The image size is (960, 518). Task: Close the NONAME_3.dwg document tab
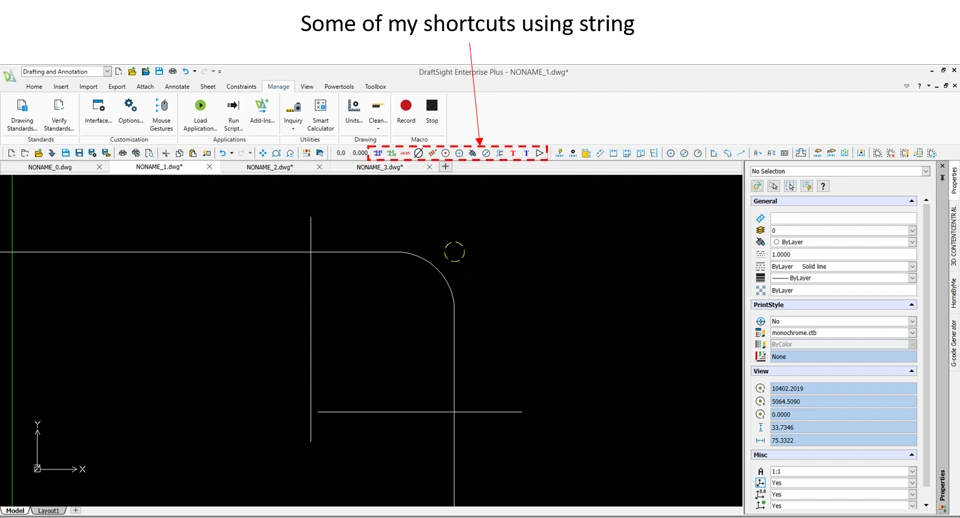coord(429,167)
